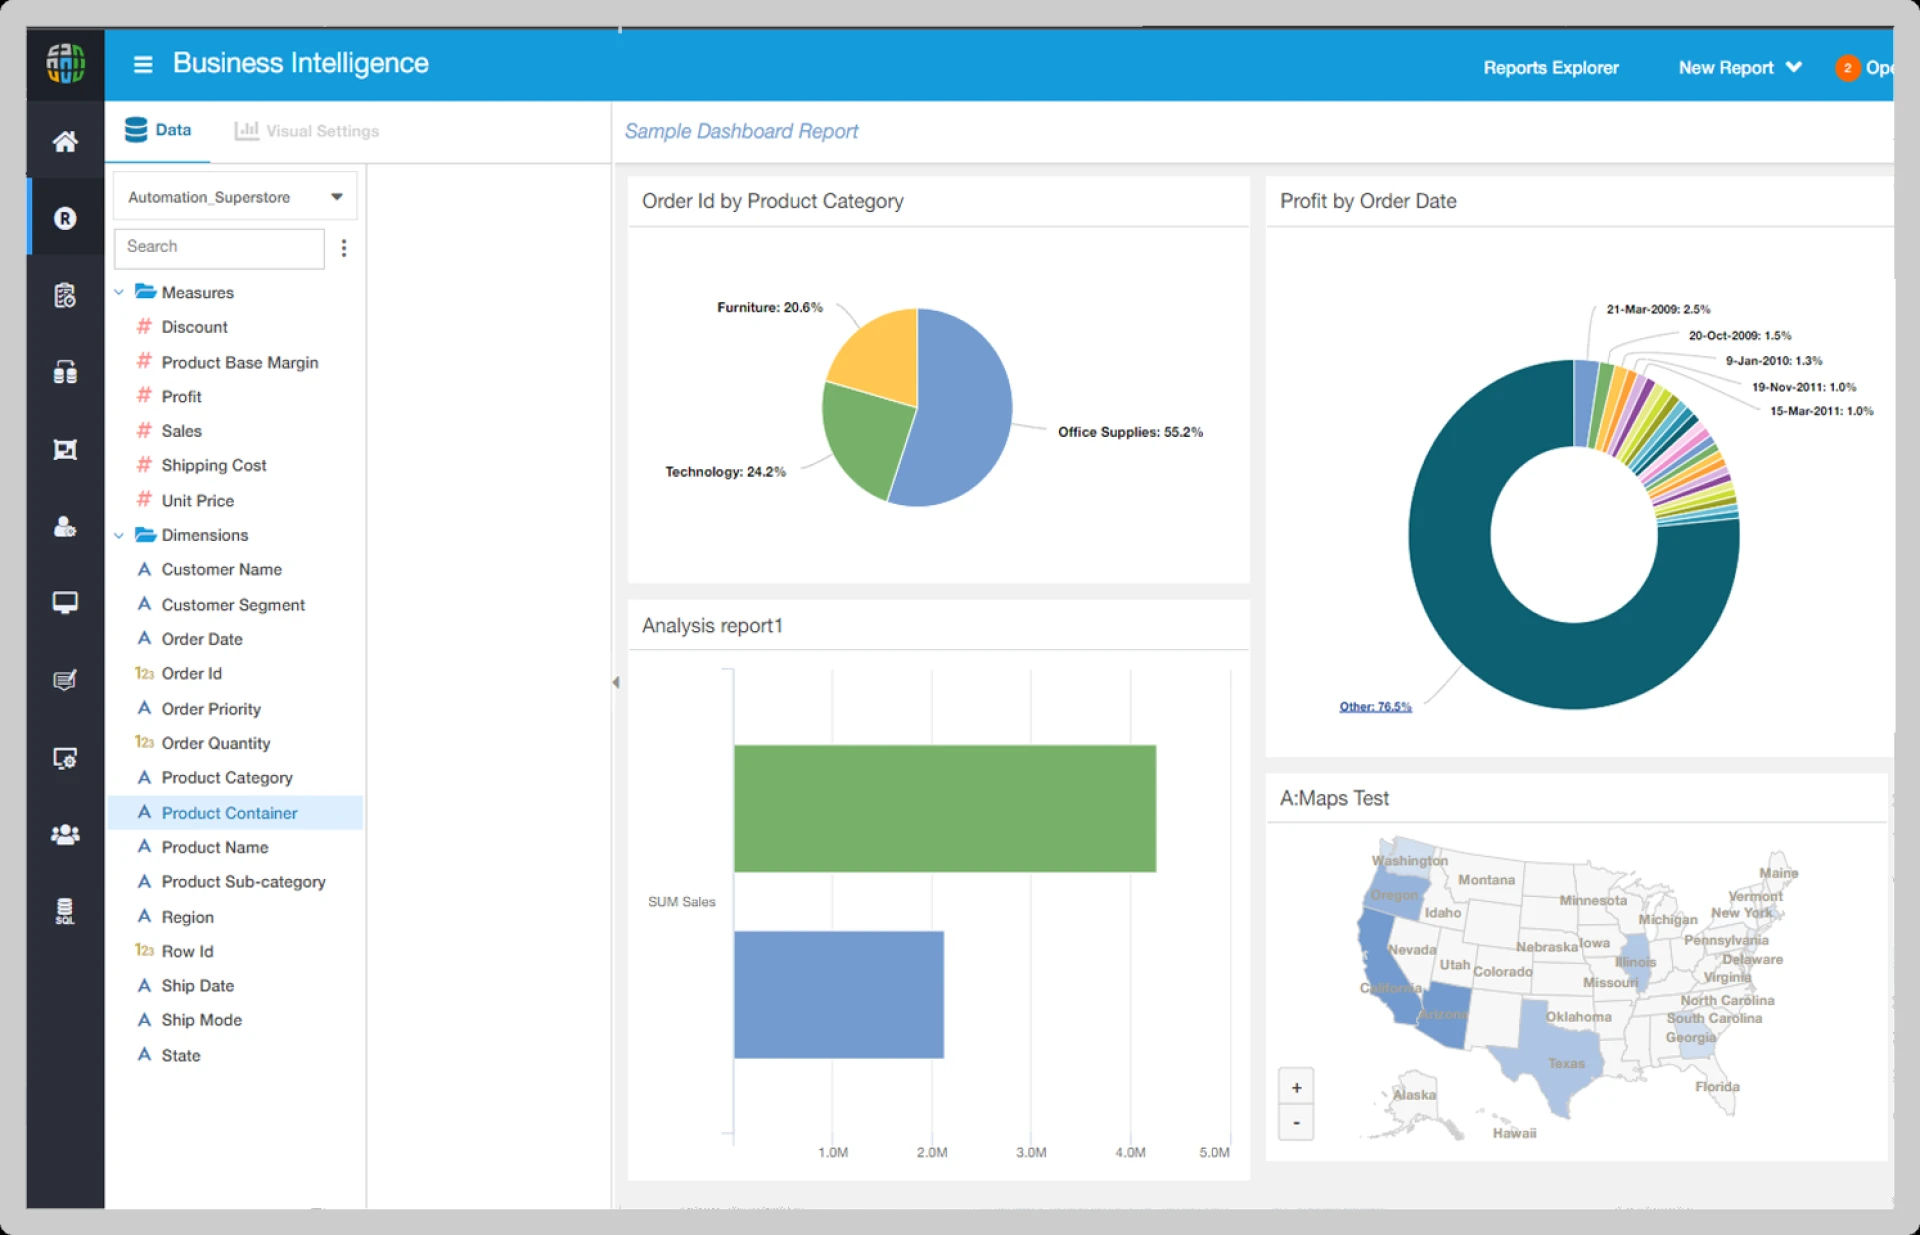The height and width of the screenshot is (1235, 1920).
Task: Click in the Search field
Action: 219,247
